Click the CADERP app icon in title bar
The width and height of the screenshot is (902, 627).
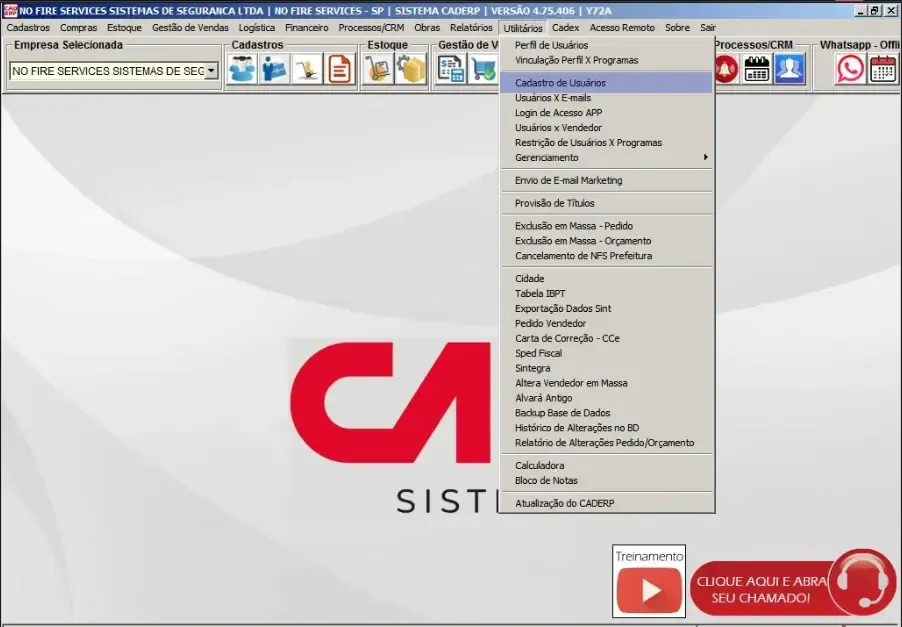[10, 10]
